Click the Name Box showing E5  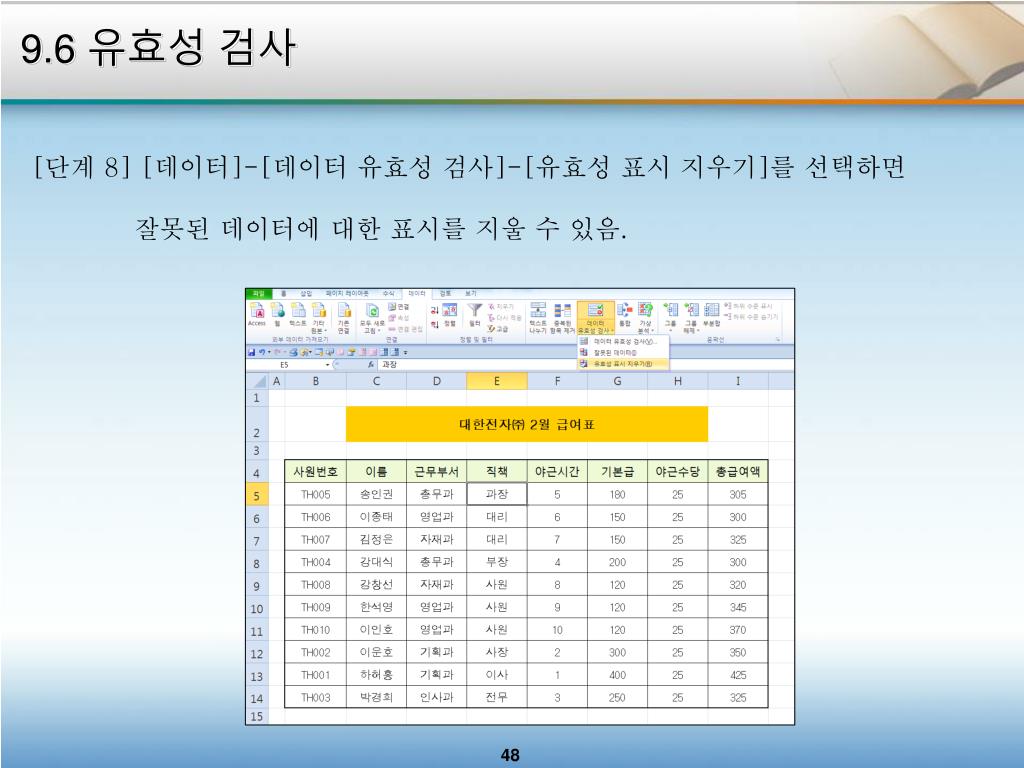click(285, 365)
